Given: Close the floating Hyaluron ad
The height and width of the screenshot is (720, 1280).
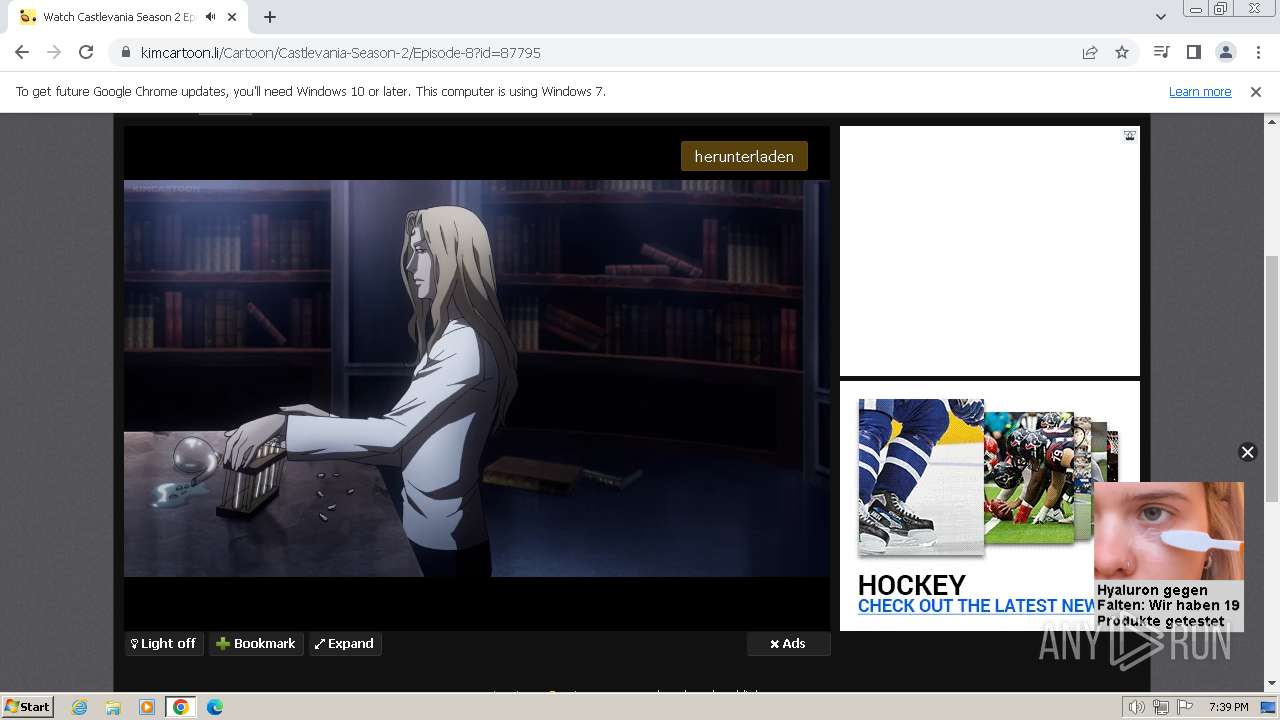Looking at the screenshot, I should [1247, 452].
